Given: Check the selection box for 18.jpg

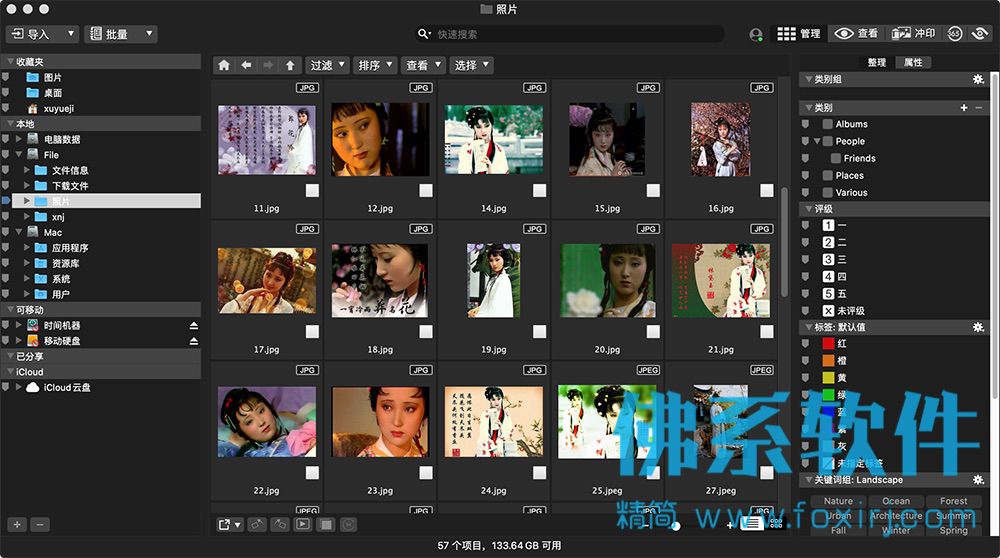Looking at the screenshot, I should pyautogui.click(x=426, y=332).
